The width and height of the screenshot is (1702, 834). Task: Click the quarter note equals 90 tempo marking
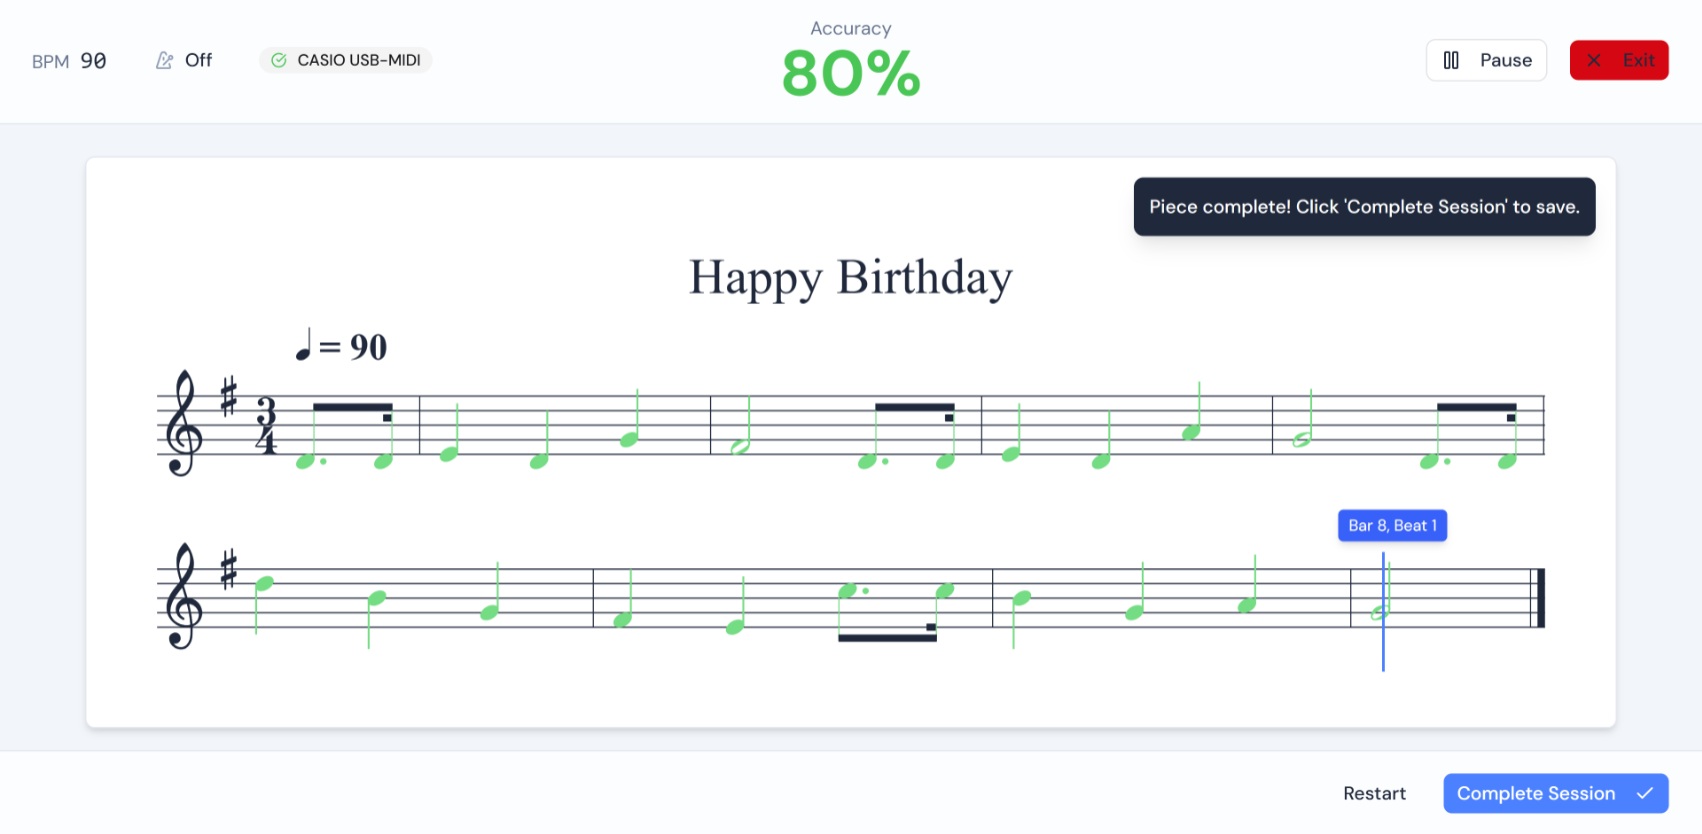coord(341,346)
